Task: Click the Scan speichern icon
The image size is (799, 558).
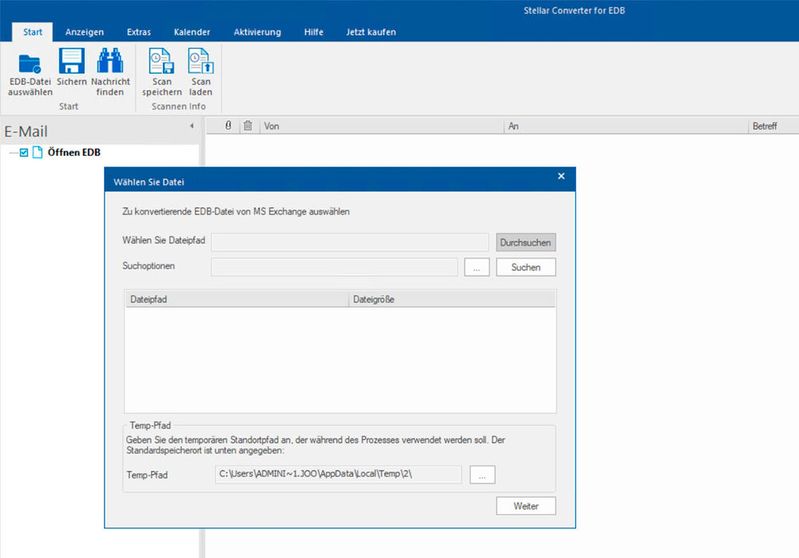Action: [162, 61]
